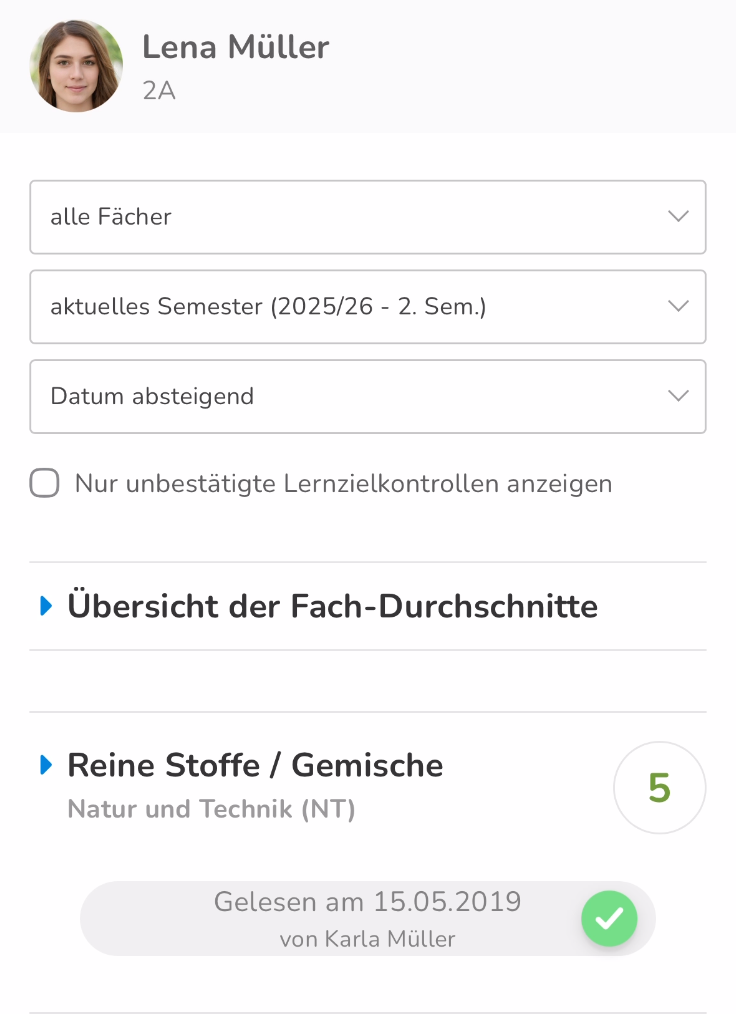Enable the unbestätigte Lernzielkontrollen checkbox
Screen dimensions: 736x1014
coord(45,483)
